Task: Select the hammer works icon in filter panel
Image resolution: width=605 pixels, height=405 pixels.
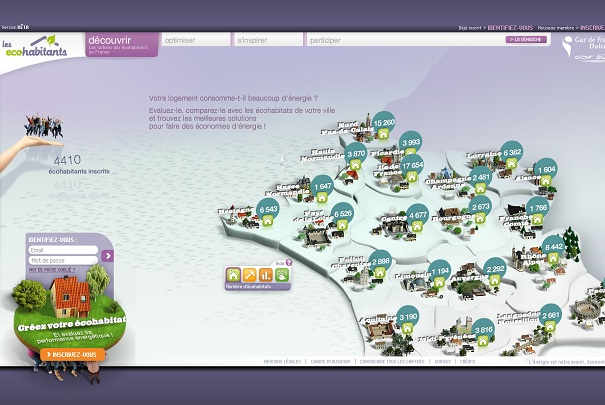Action: (x=250, y=275)
